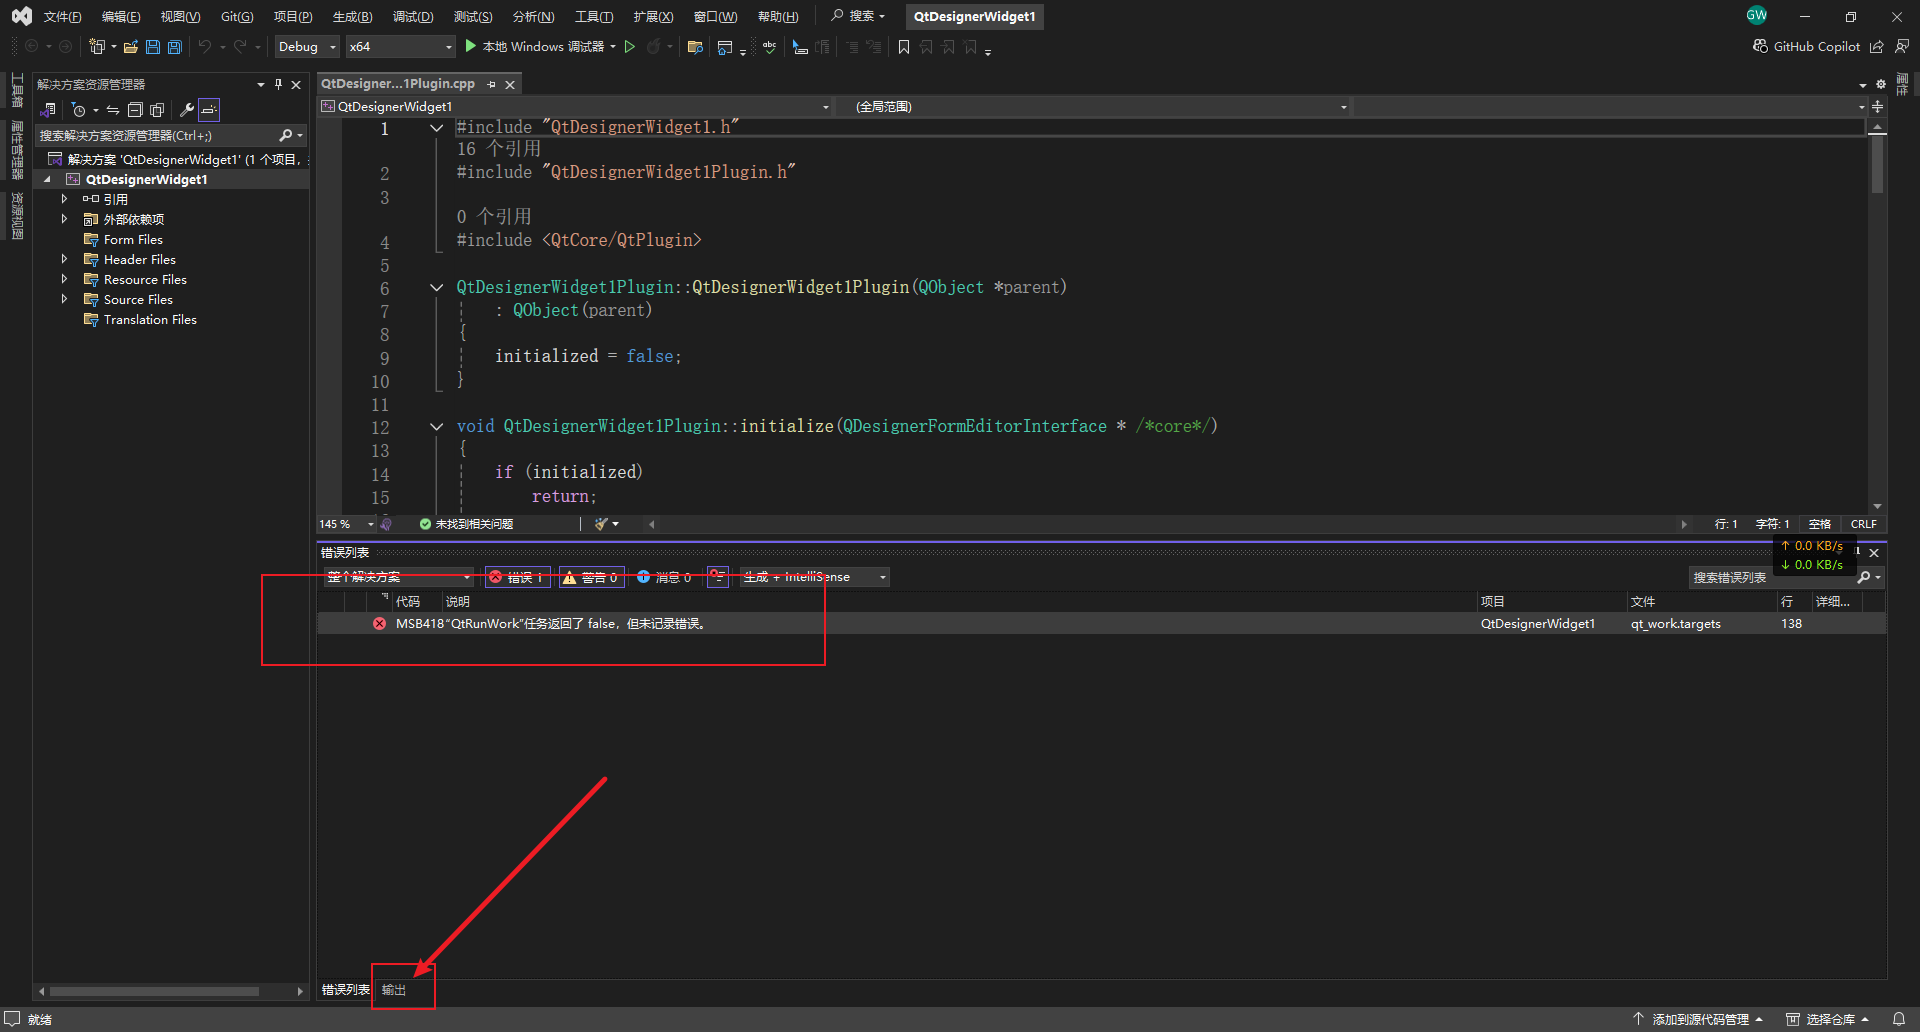Click the notifications bell icon
1920x1032 pixels.
(1898, 1020)
